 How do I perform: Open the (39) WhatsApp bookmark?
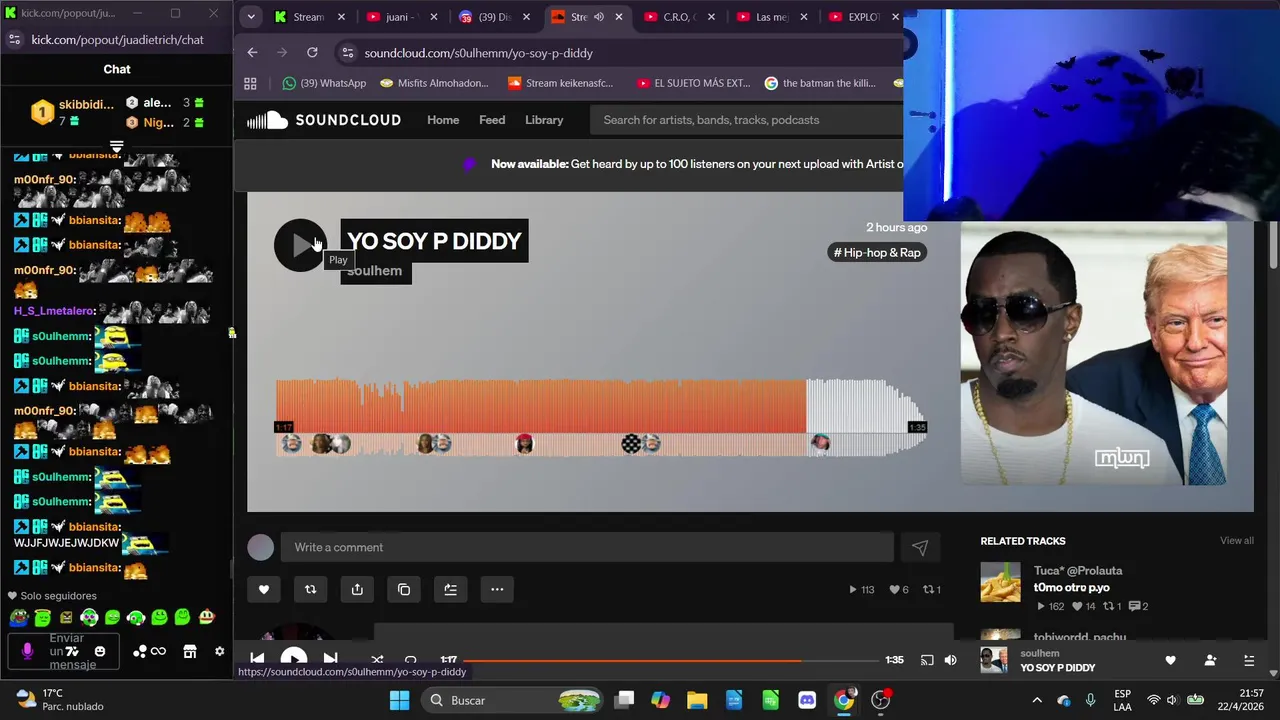[x=324, y=83]
